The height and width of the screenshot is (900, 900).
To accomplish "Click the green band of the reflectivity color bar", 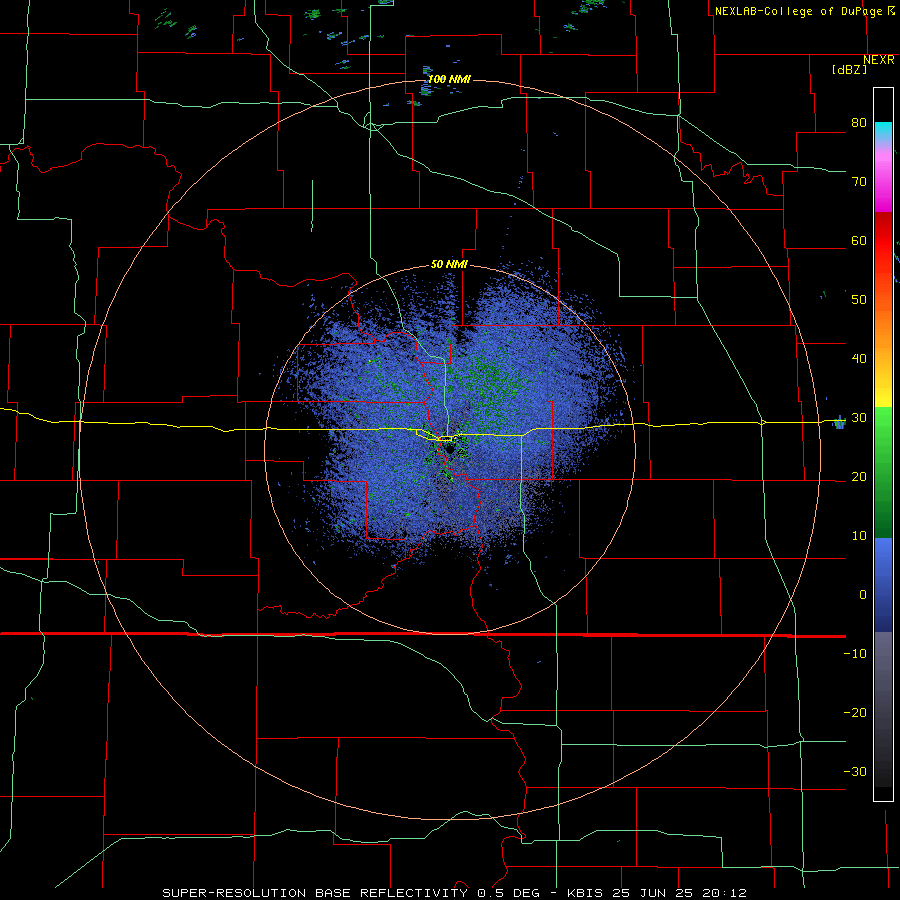I will (x=883, y=473).
